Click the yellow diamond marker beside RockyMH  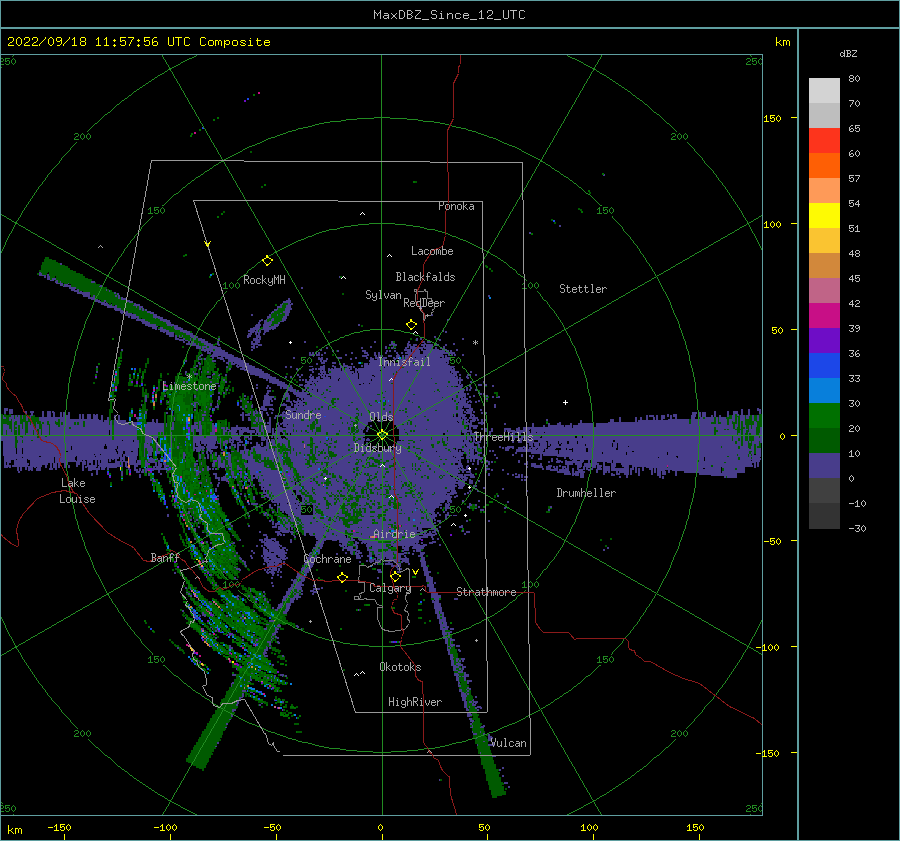(267, 261)
